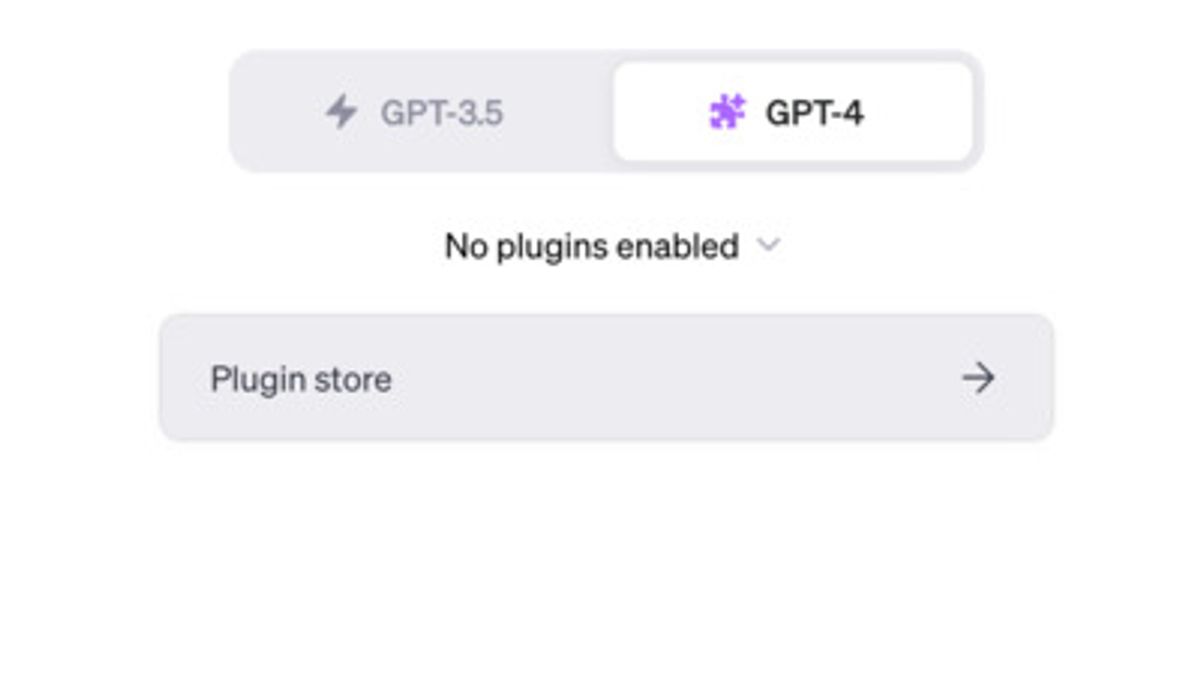Switch to the GPT-3.5 model tab
The height and width of the screenshot is (675, 1200).
tap(420, 112)
